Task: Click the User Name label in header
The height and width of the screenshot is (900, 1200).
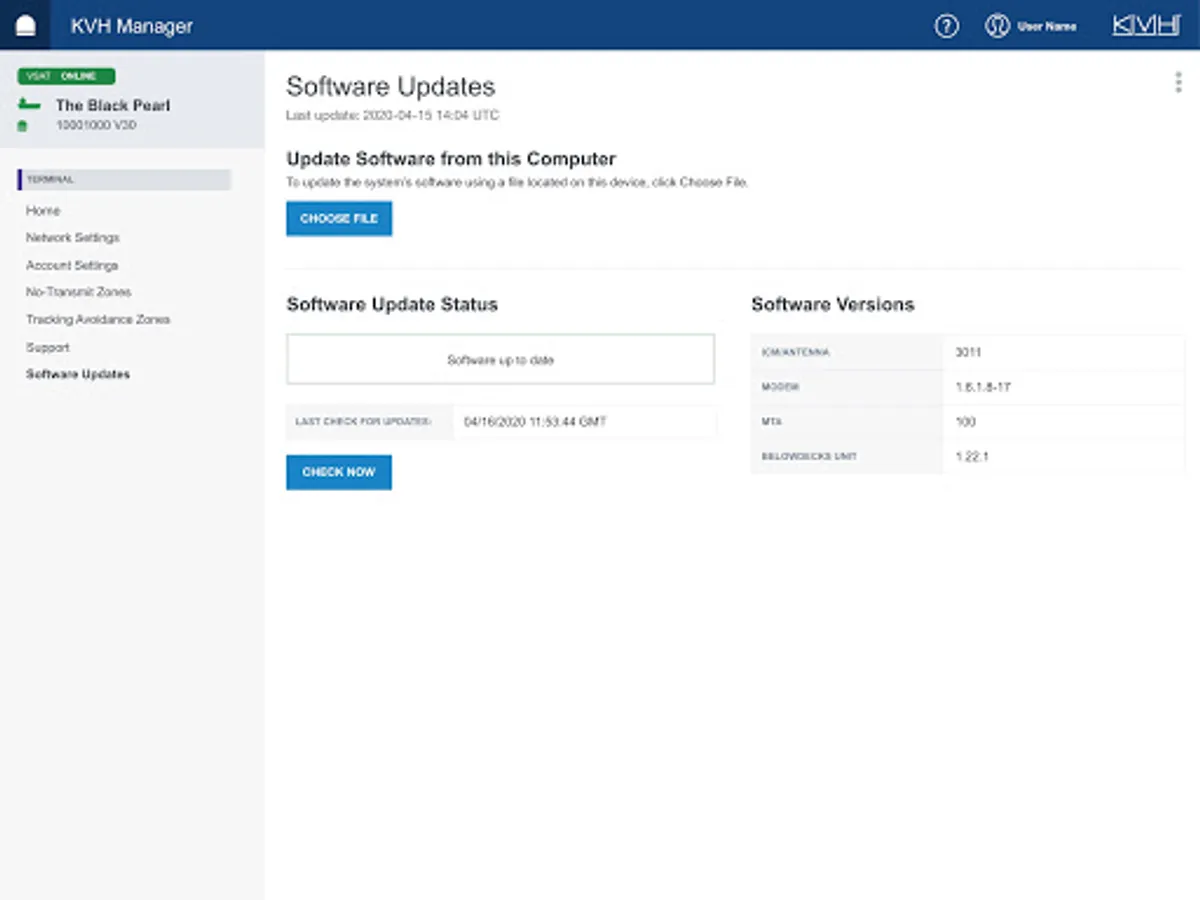Action: pos(1047,27)
